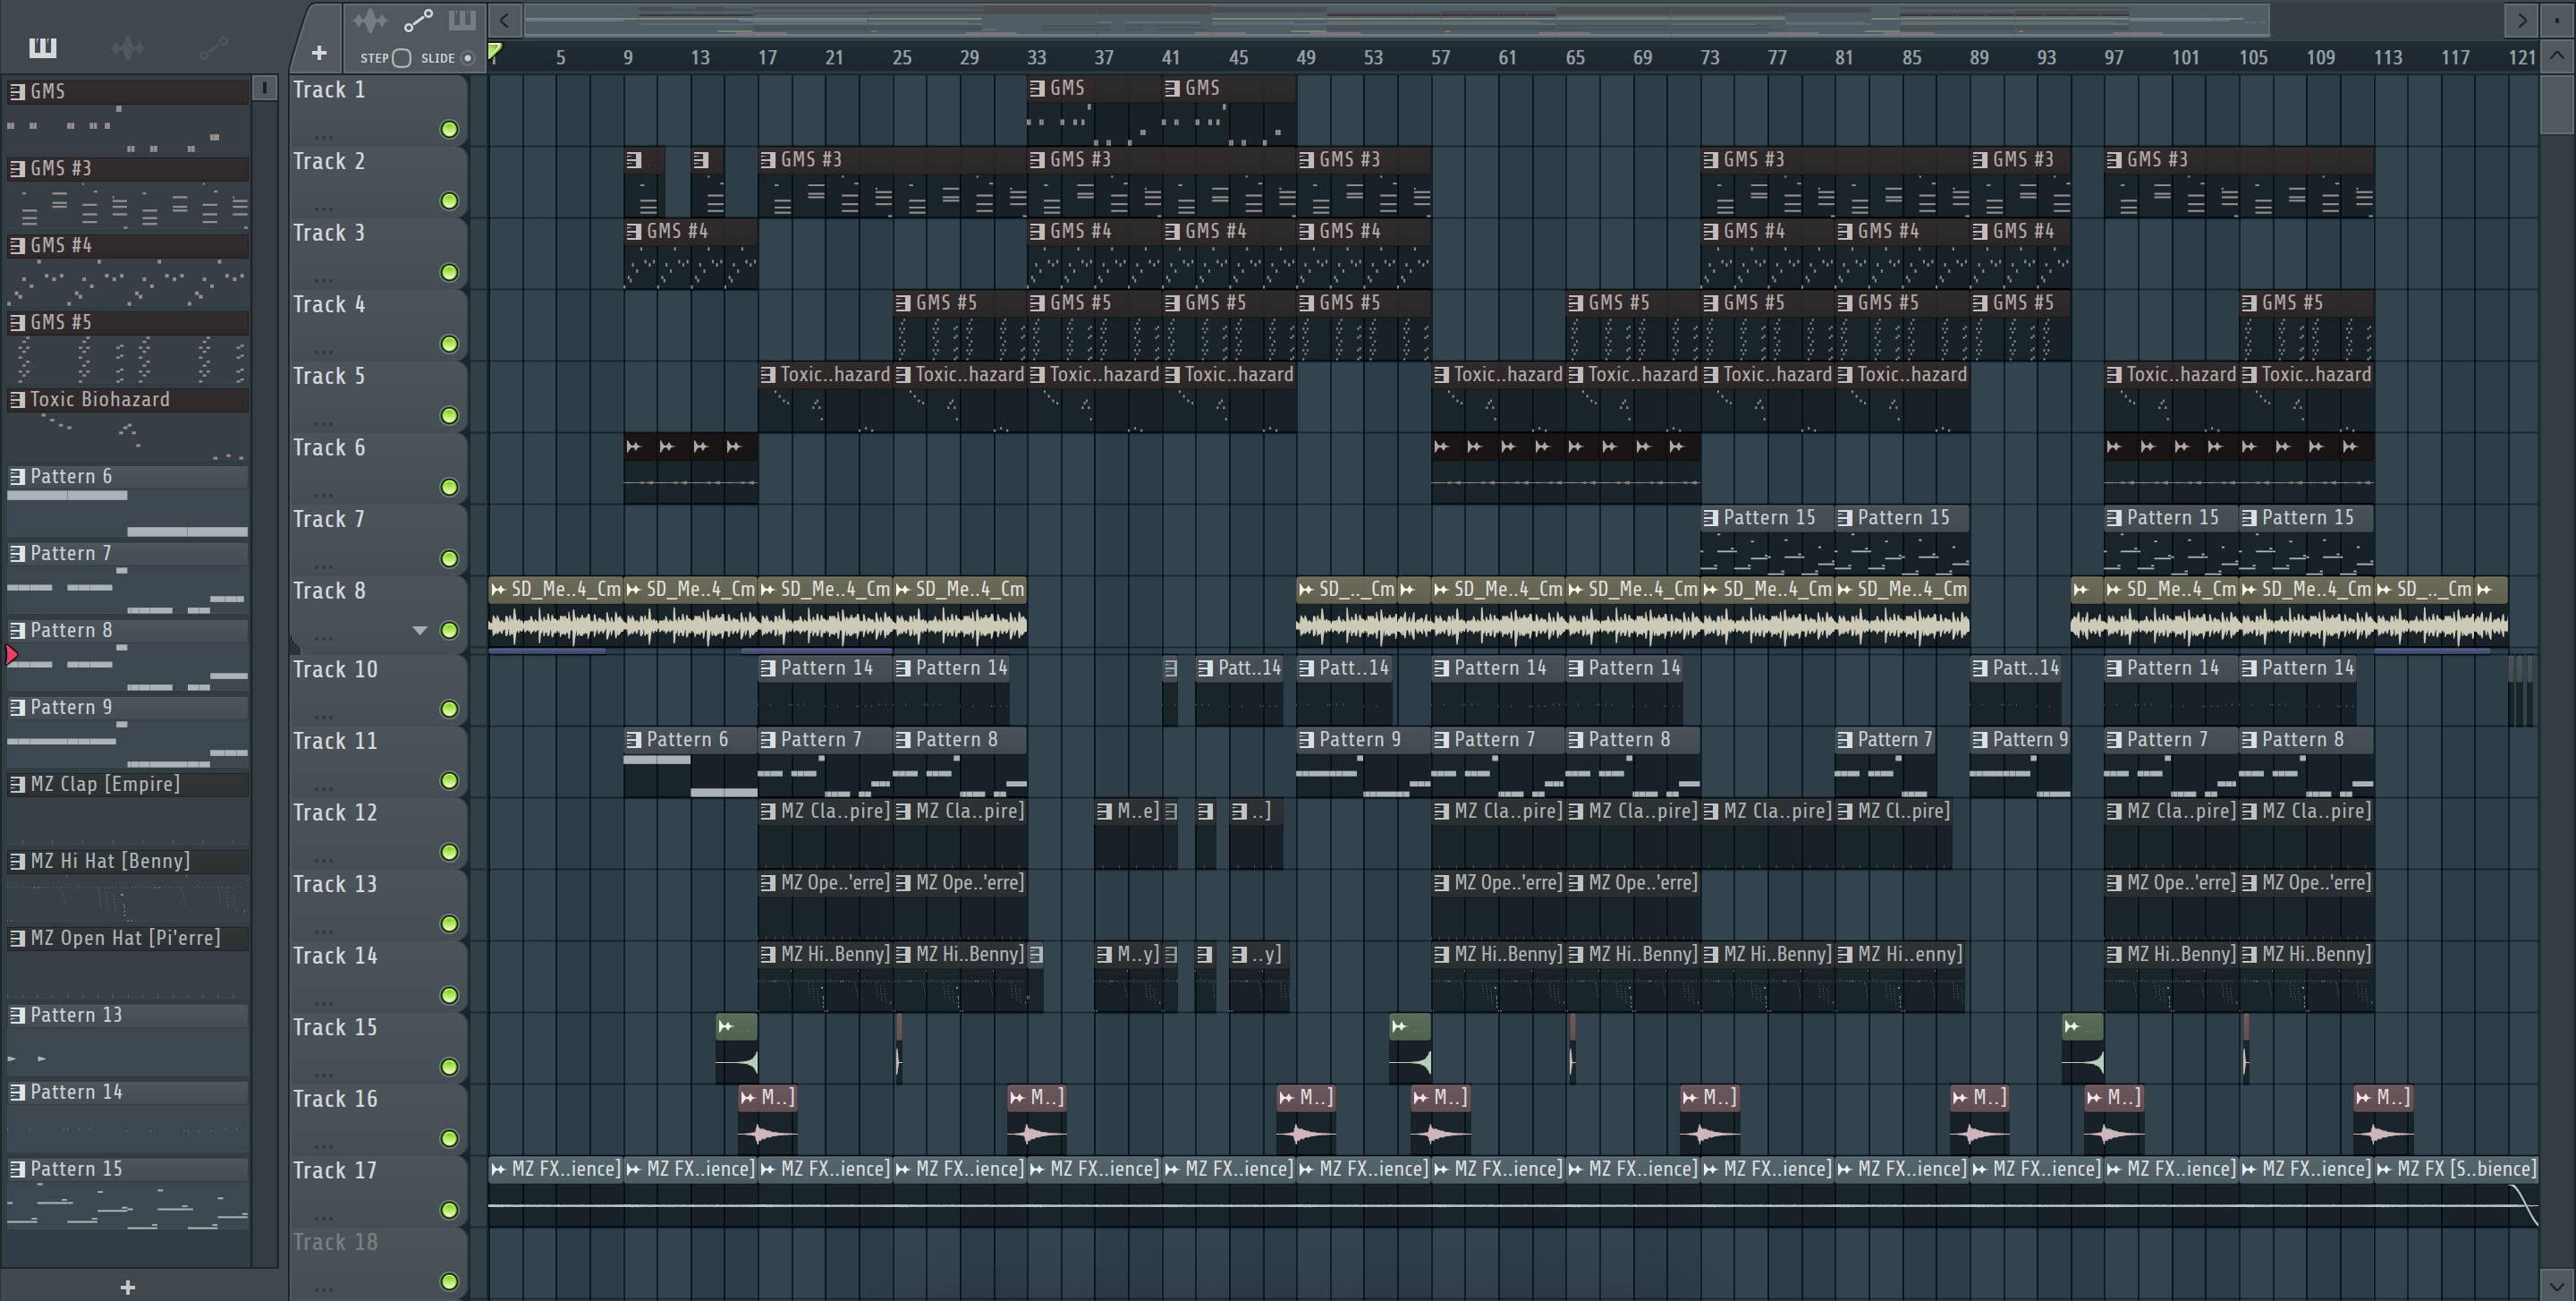Enable the STEP checkbox

402,58
